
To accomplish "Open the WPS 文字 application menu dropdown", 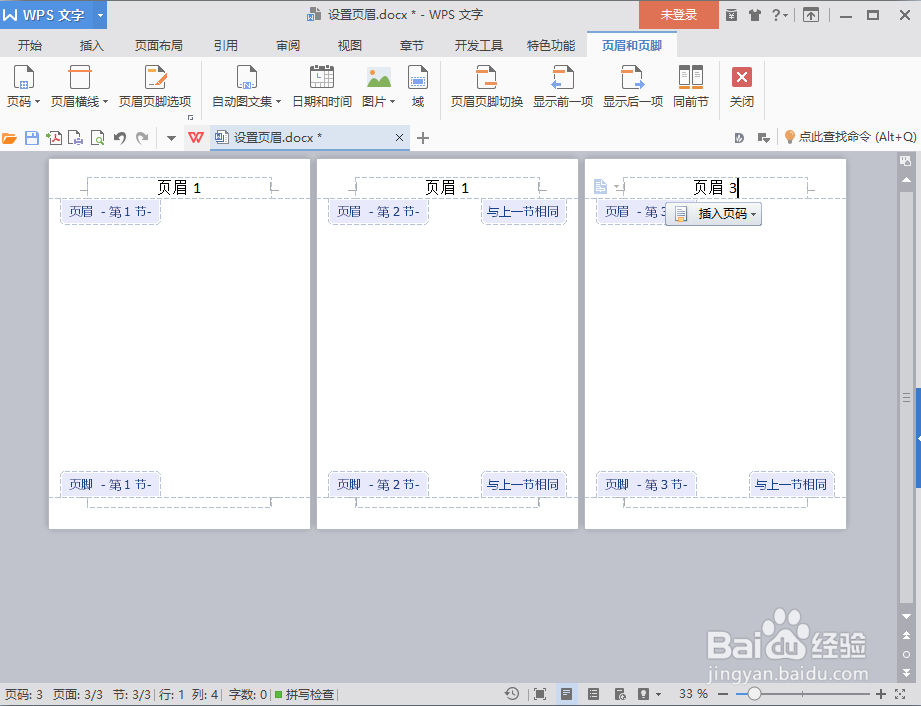I will point(100,15).
